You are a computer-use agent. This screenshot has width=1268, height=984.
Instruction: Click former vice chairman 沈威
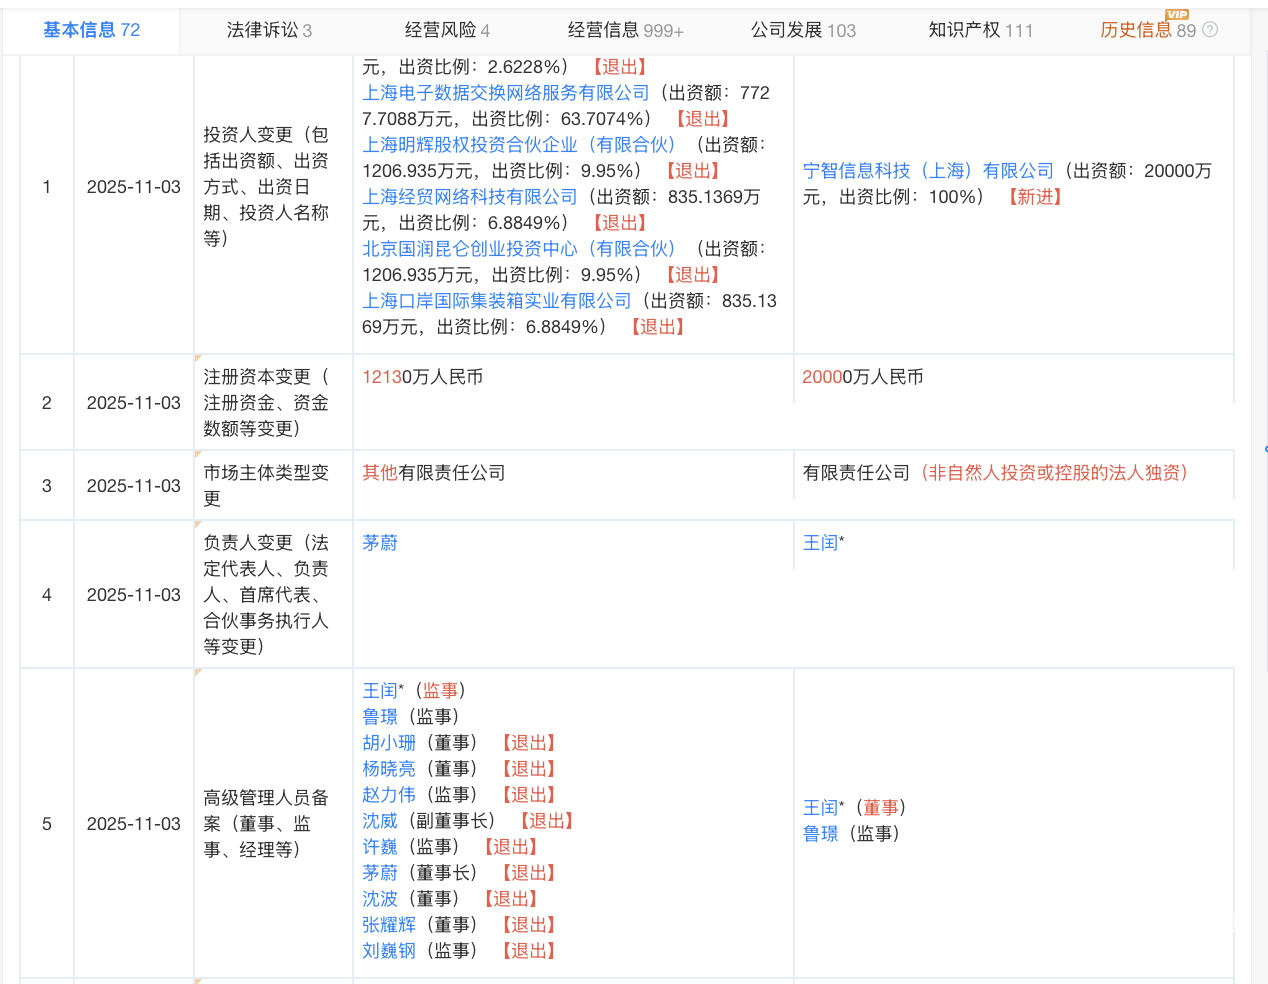[x=379, y=820]
